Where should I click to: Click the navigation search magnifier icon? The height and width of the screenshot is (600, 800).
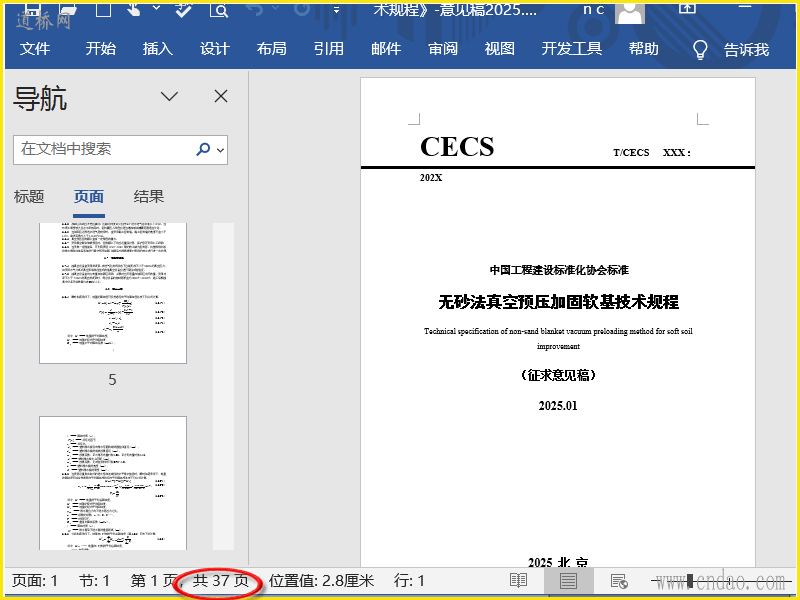click(203, 149)
